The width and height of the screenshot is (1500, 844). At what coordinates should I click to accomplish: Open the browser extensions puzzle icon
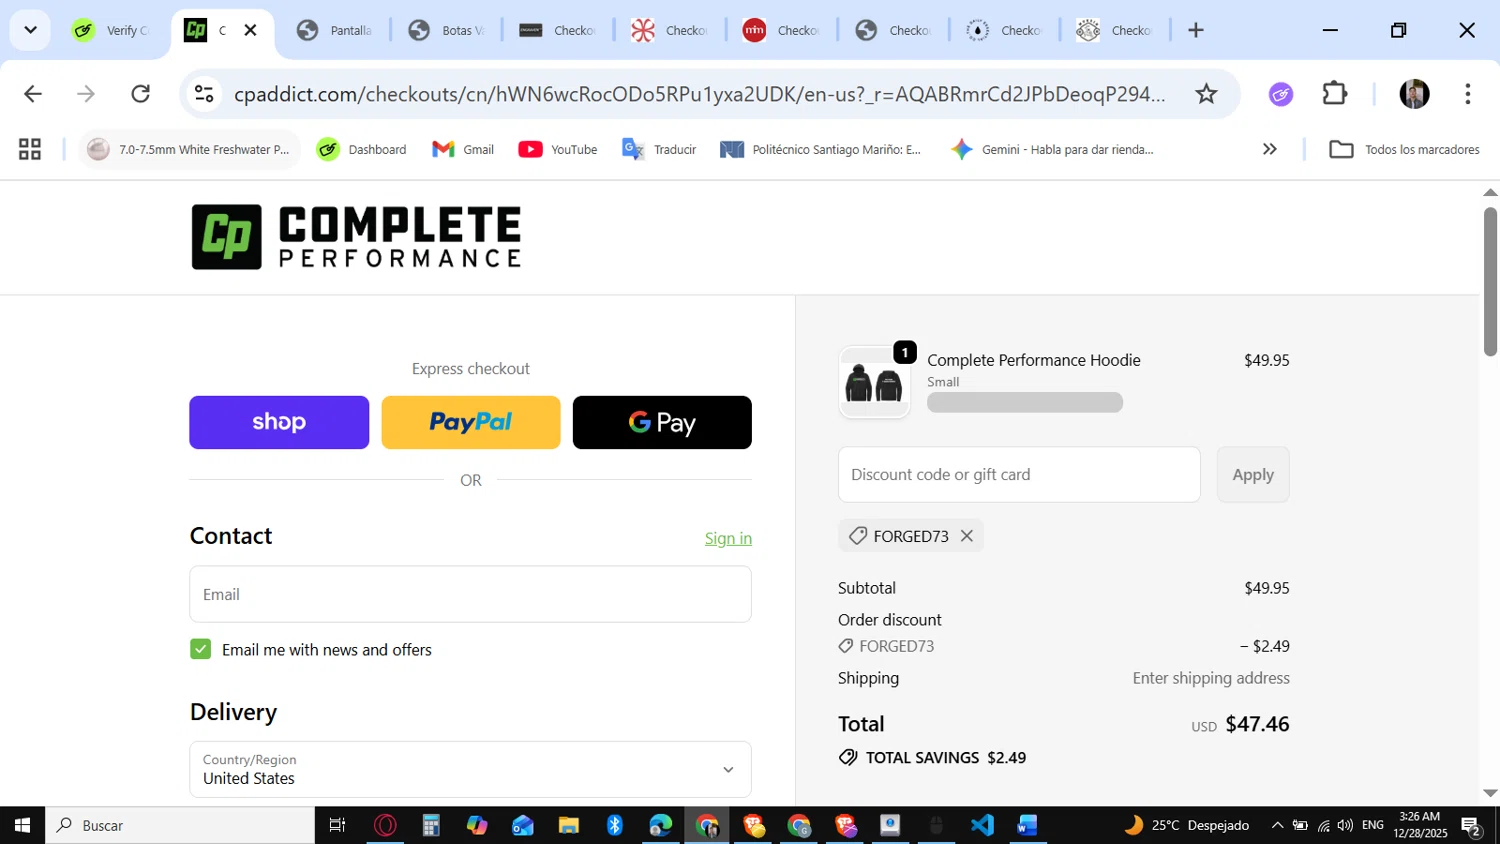click(1335, 94)
